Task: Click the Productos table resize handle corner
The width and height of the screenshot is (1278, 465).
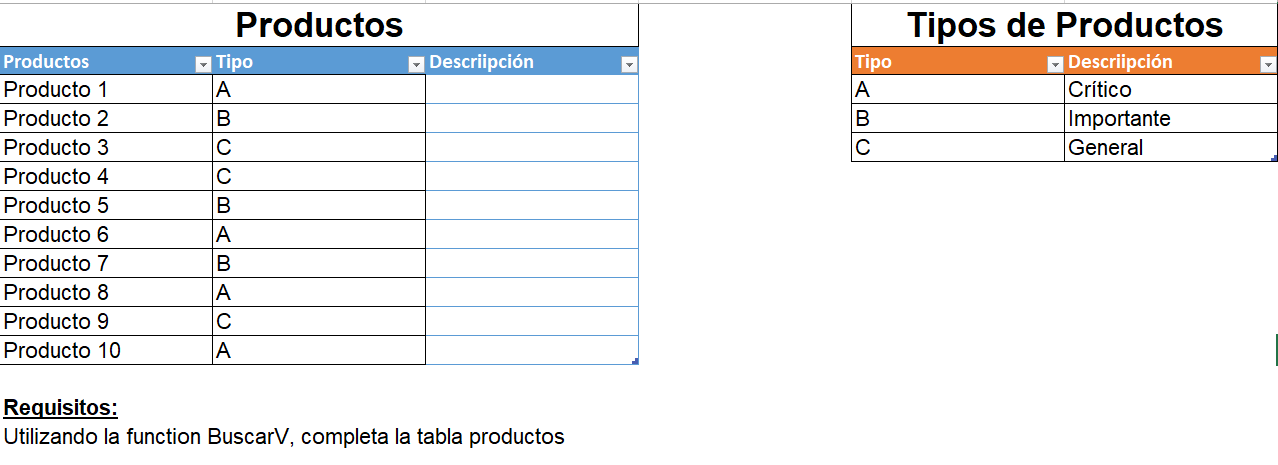Action: pos(635,360)
